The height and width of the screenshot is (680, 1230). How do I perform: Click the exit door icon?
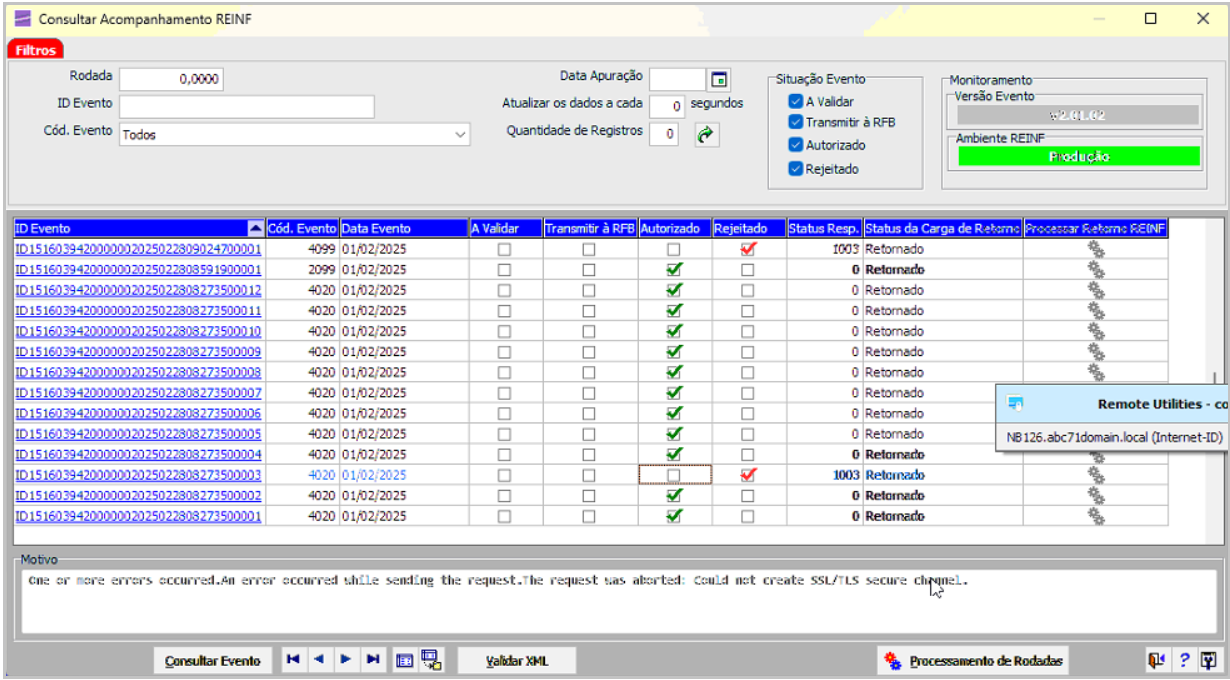tap(1157, 660)
